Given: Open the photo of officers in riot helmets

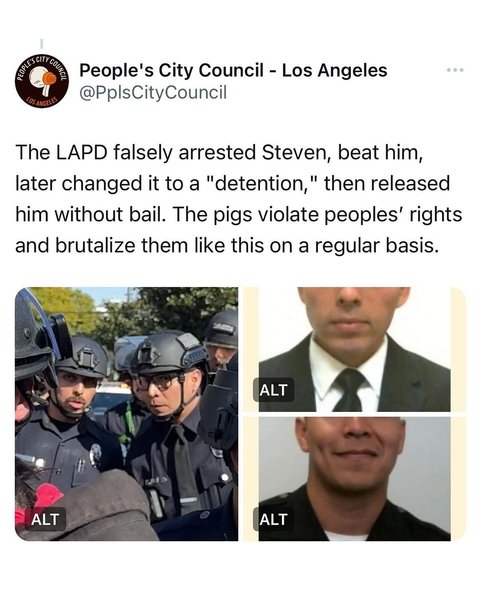Looking at the screenshot, I should coord(126,414).
